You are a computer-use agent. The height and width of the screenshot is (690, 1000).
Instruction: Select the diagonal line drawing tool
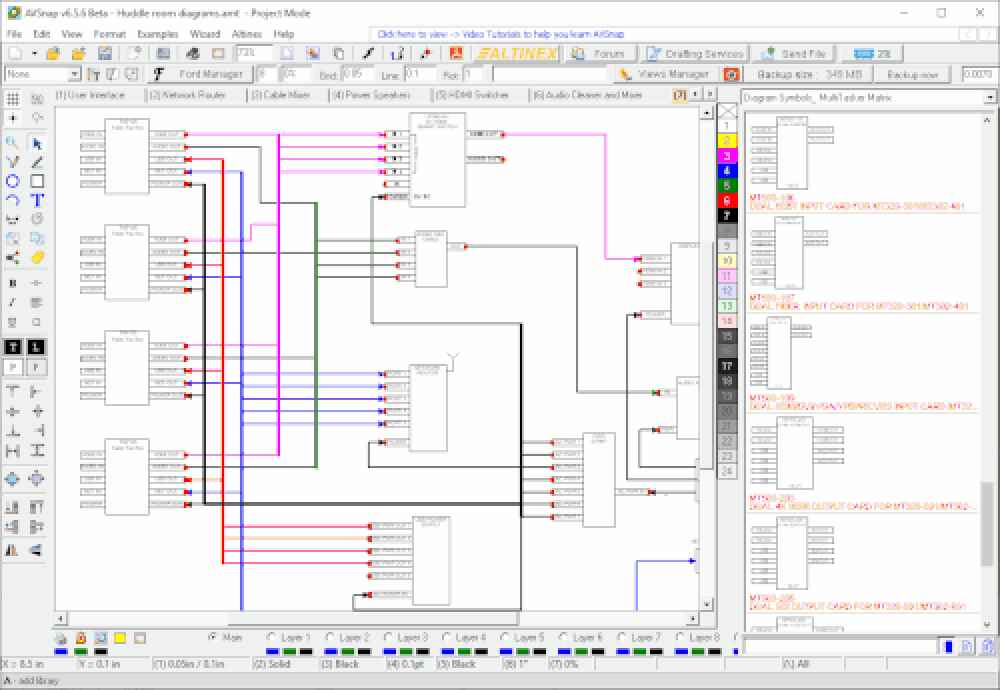point(37,162)
